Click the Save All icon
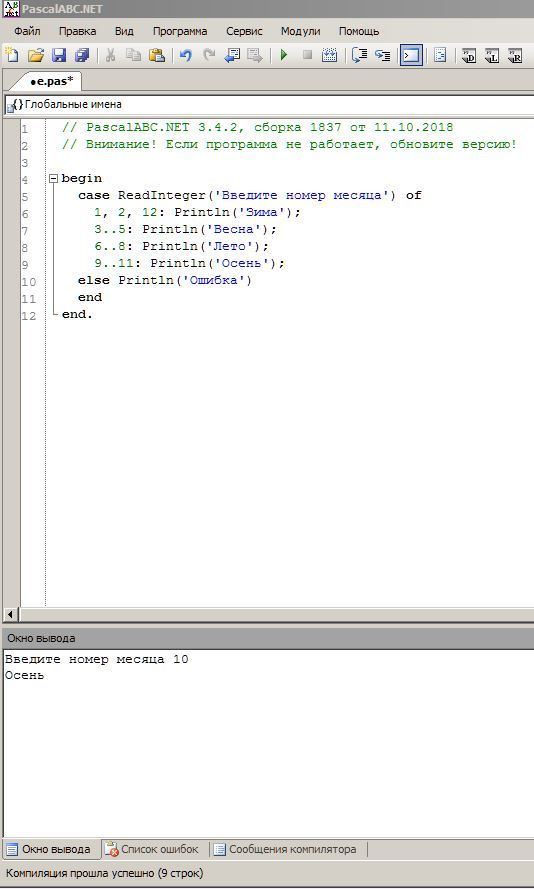 point(82,55)
